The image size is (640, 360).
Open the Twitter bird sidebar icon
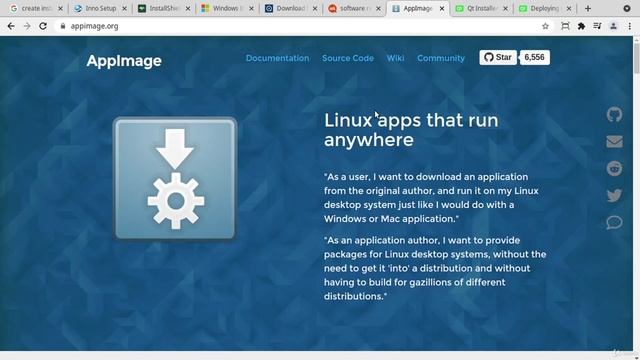614,195
